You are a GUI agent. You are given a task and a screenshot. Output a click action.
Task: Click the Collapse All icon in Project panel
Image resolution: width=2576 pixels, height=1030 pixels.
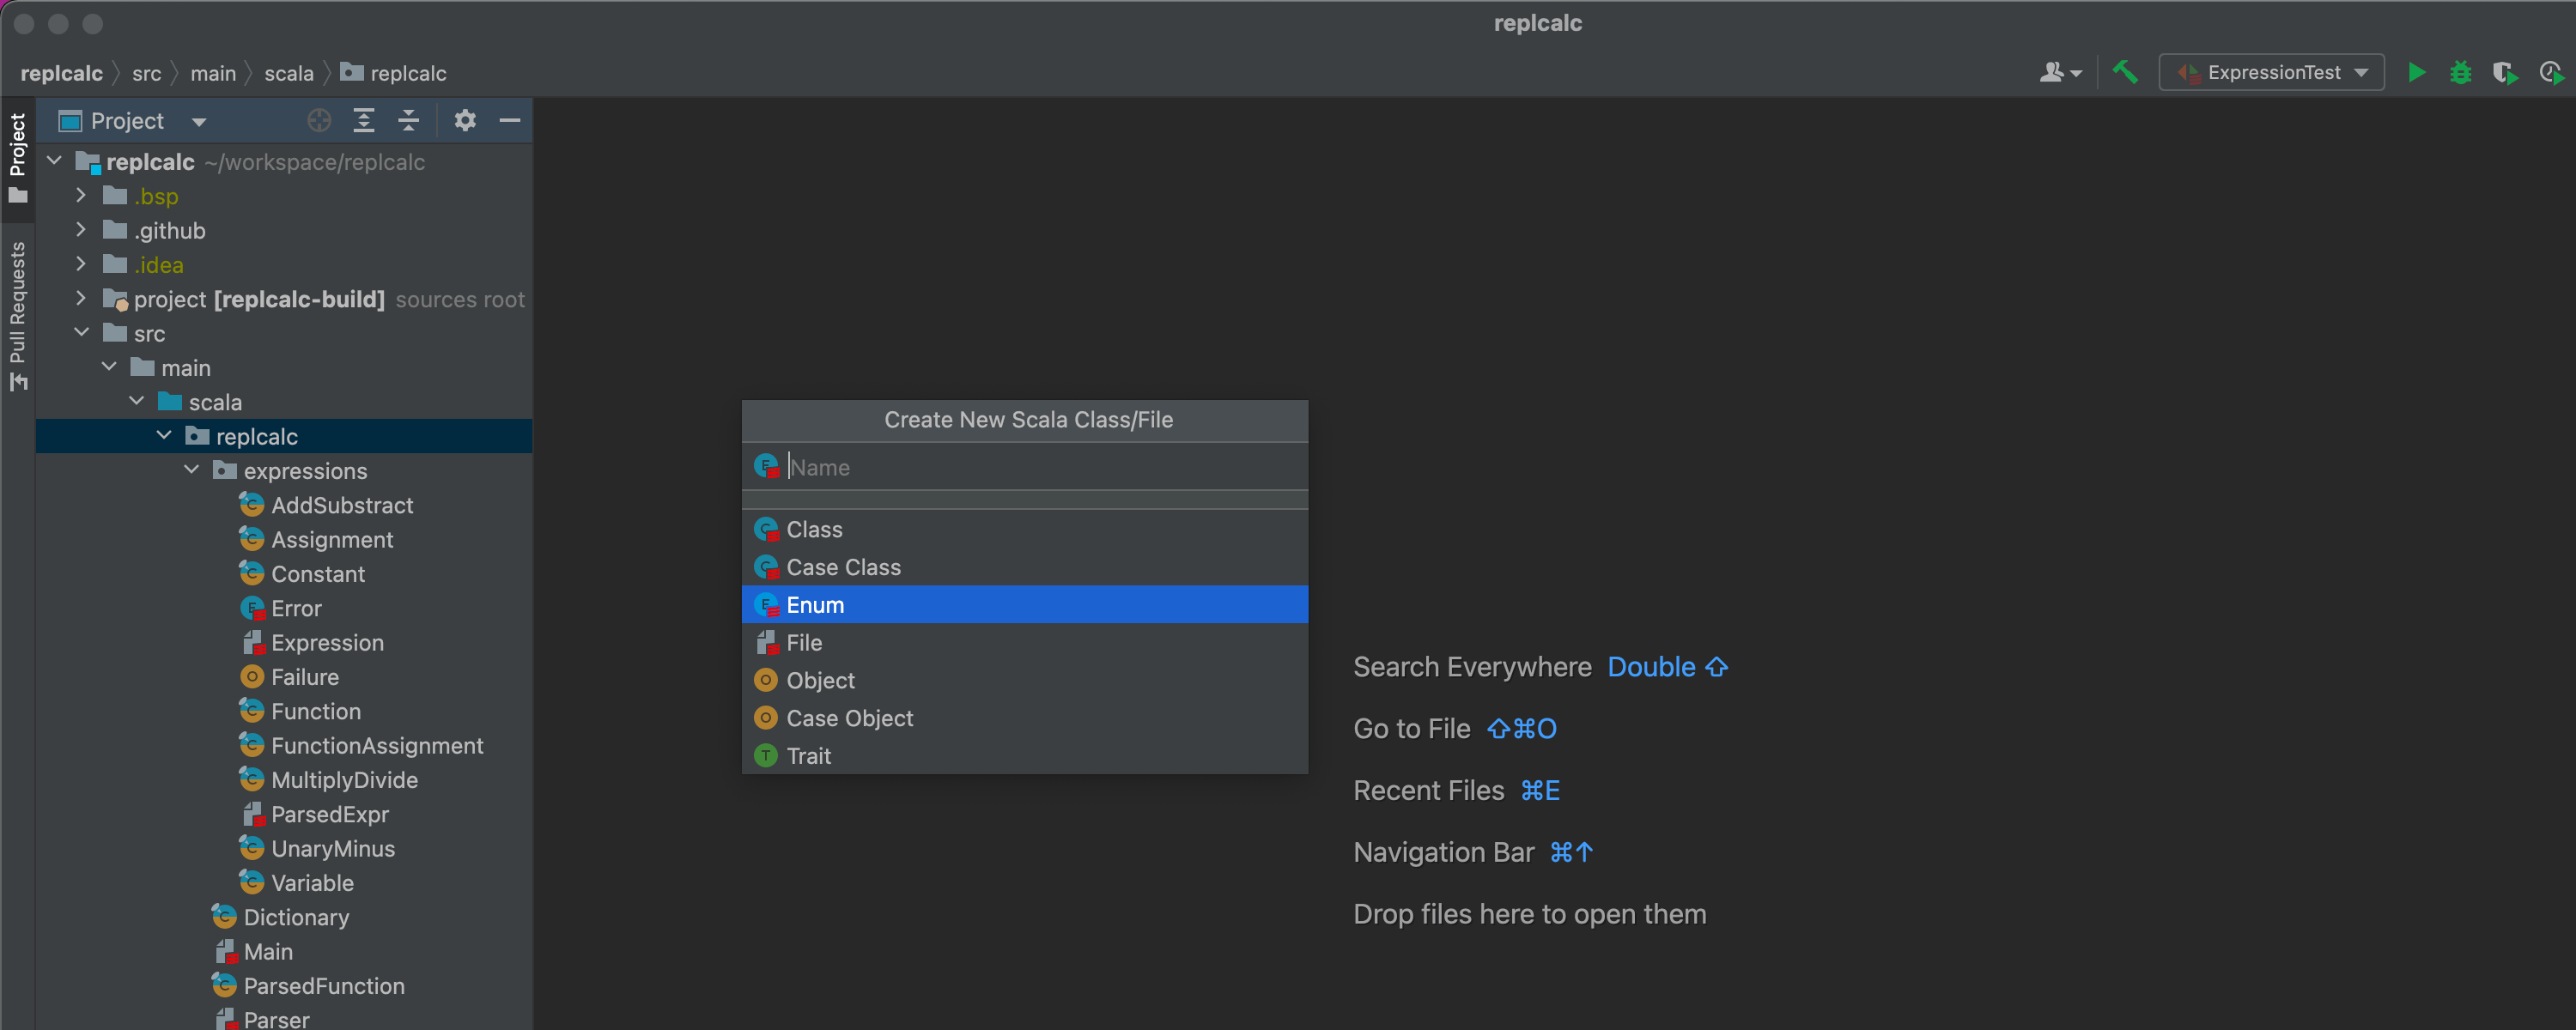(x=409, y=120)
